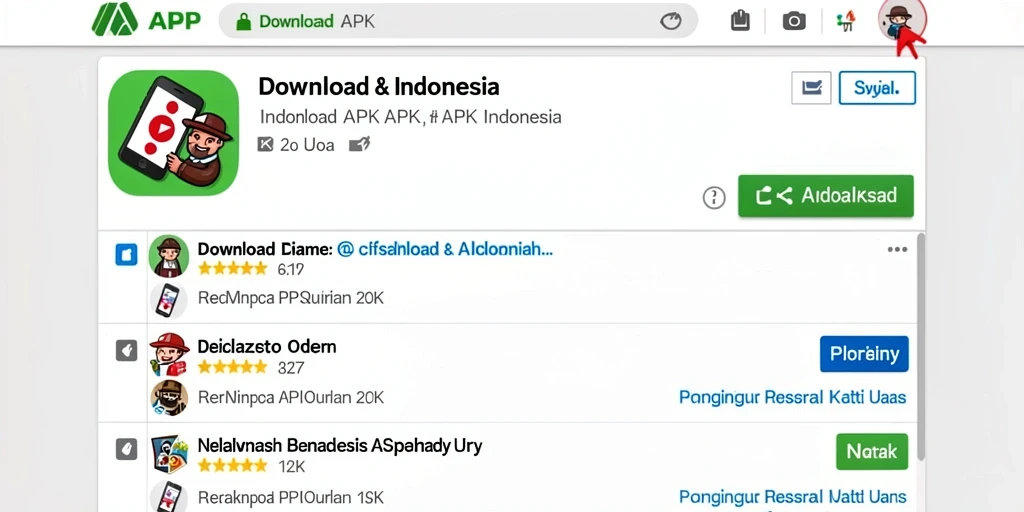Image resolution: width=1024 pixels, height=512 pixels.
Task: Click the green lock icon in address bar
Action: tap(243, 22)
